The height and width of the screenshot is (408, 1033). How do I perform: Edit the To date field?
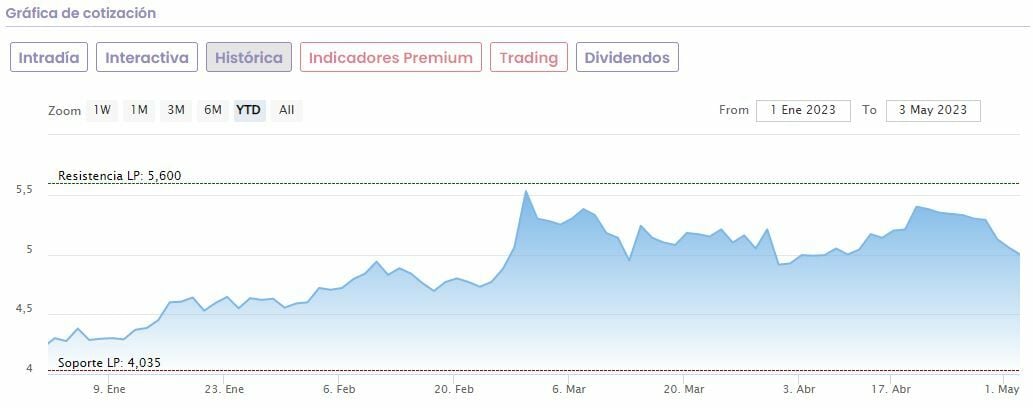tap(932, 110)
